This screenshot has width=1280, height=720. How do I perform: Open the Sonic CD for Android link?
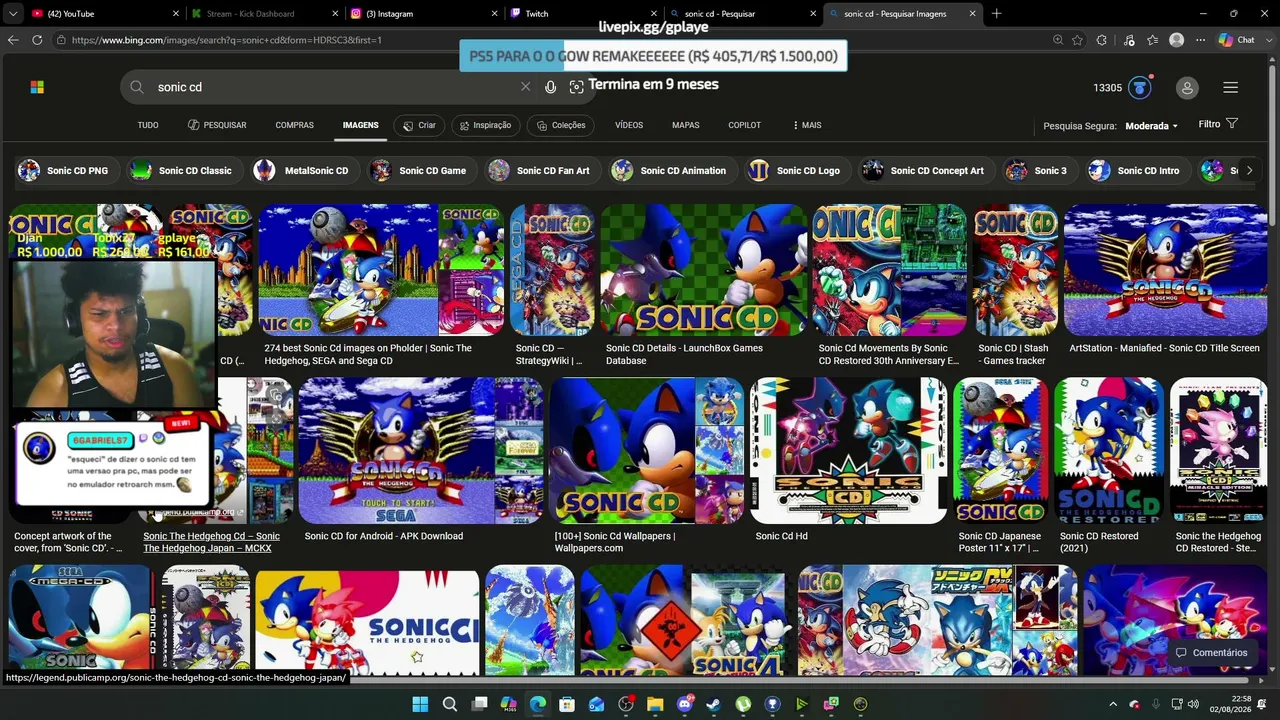pyautogui.click(x=384, y=536)
